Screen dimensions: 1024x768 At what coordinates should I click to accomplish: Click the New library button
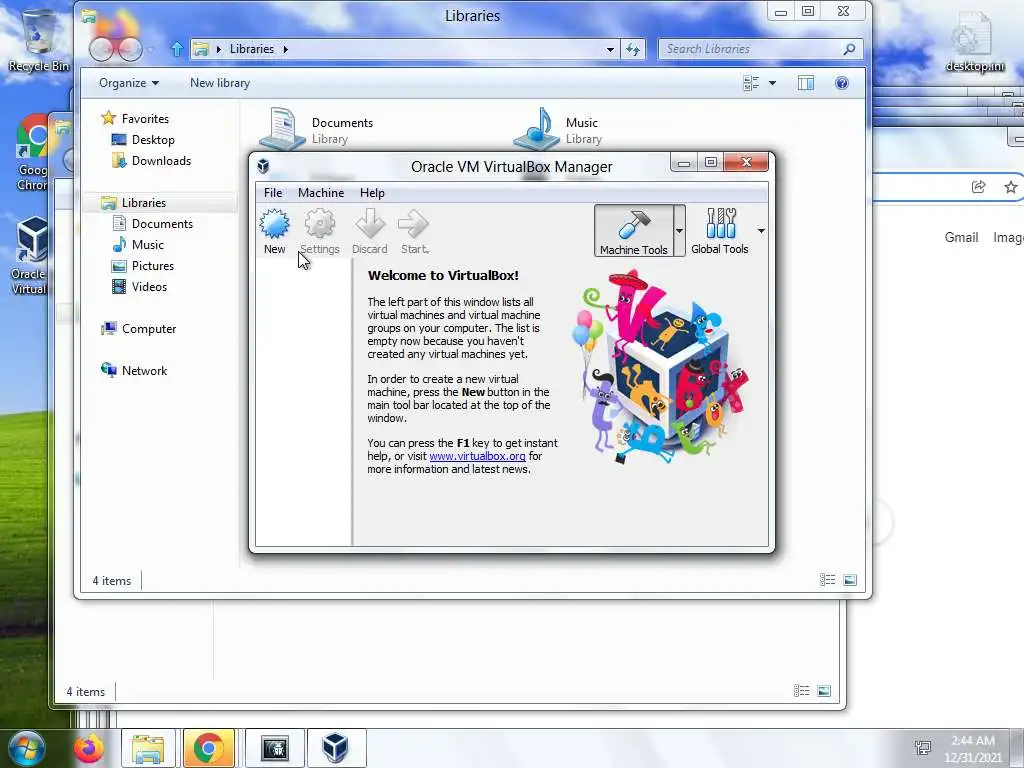tap(220, 83)
